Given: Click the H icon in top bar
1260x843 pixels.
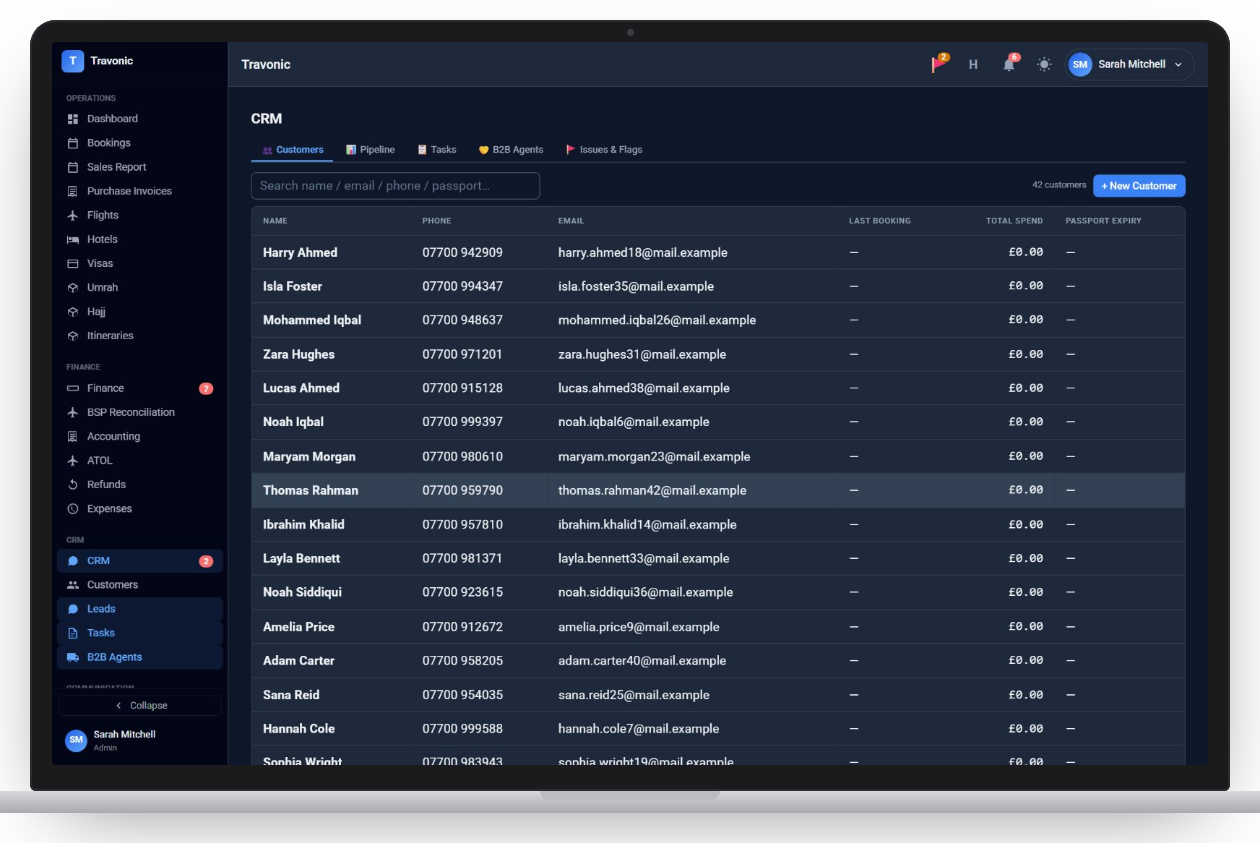Looking at the screenshot, I should pyautogui.click(x=973, y=64).
